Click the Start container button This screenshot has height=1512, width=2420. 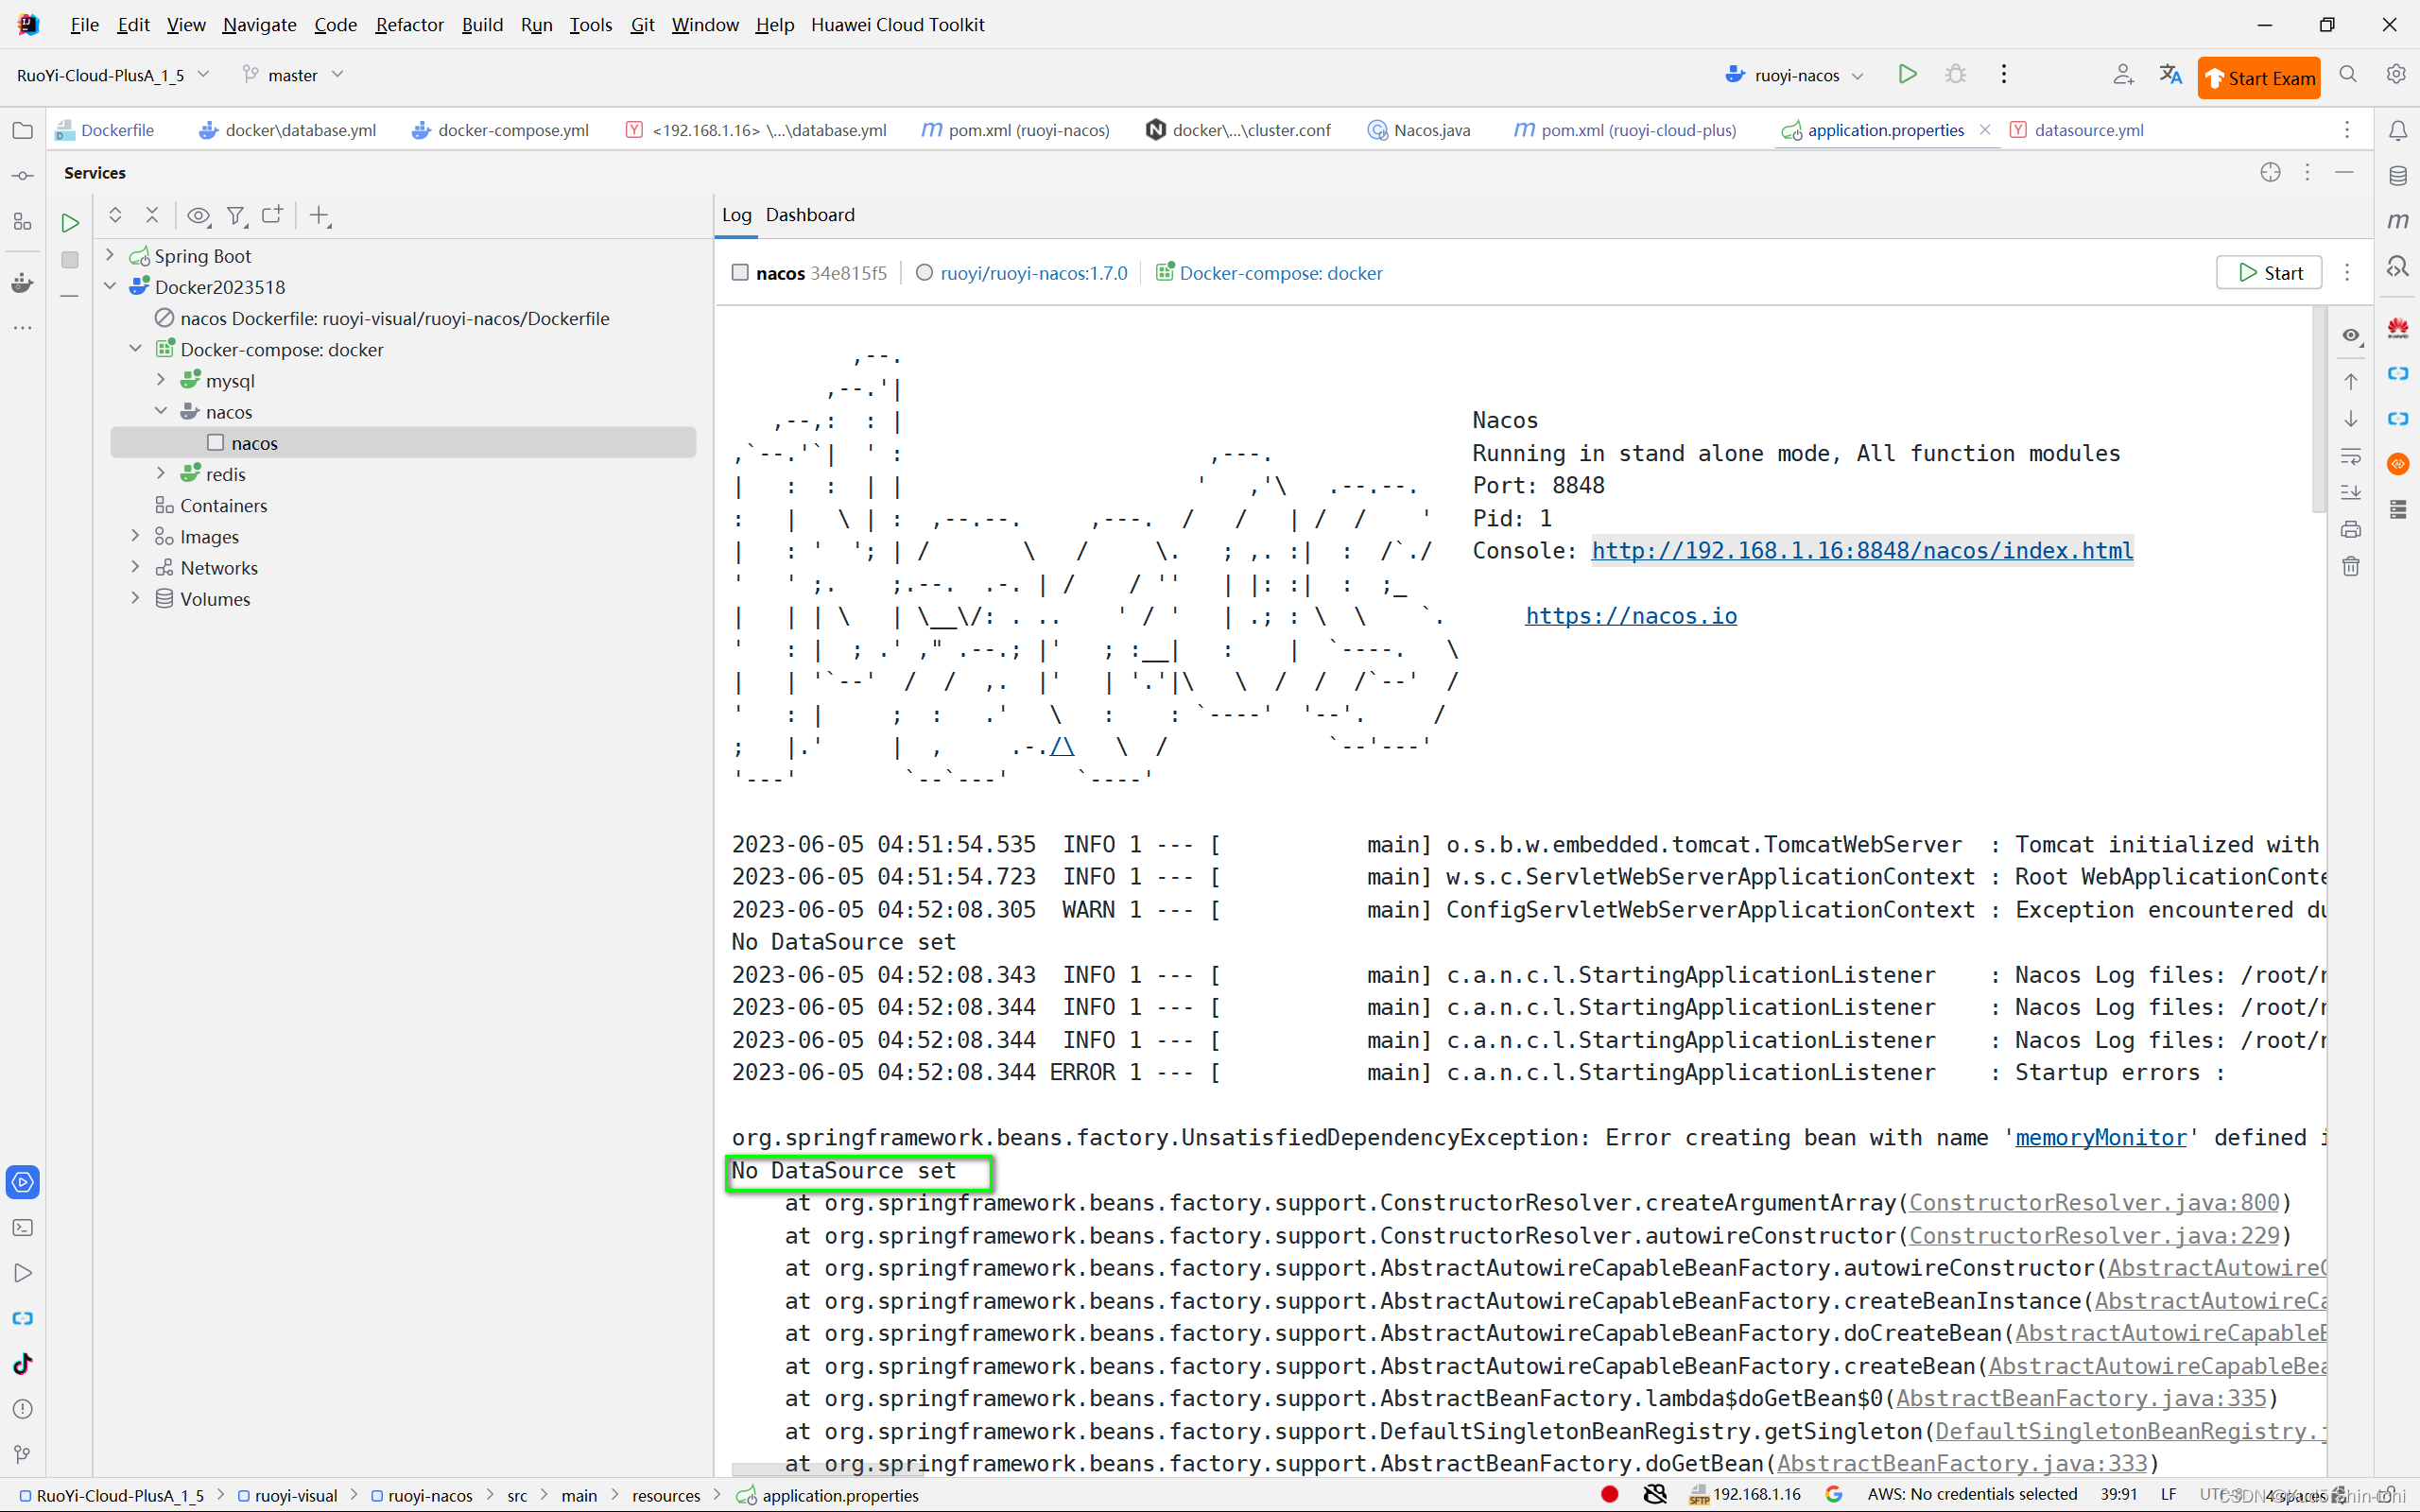(2269, 273)
